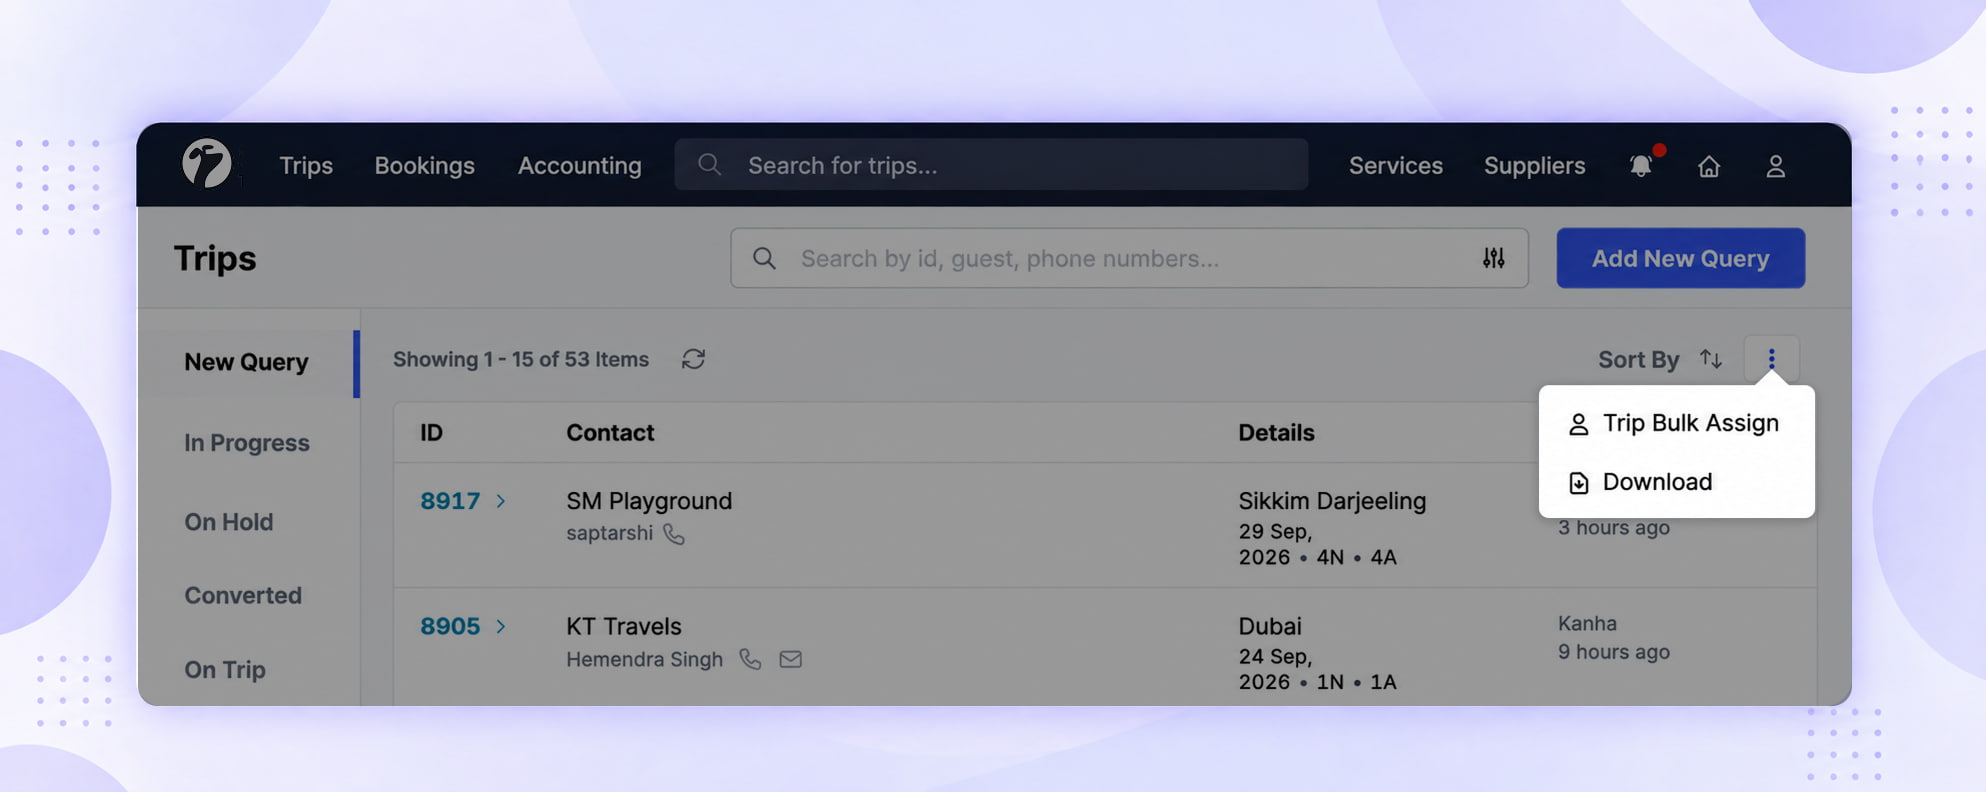The width and height of the screenshot is (1986, 792).
Task: Select Trip Bulk Assign from menu
Action: [1676, 423]
